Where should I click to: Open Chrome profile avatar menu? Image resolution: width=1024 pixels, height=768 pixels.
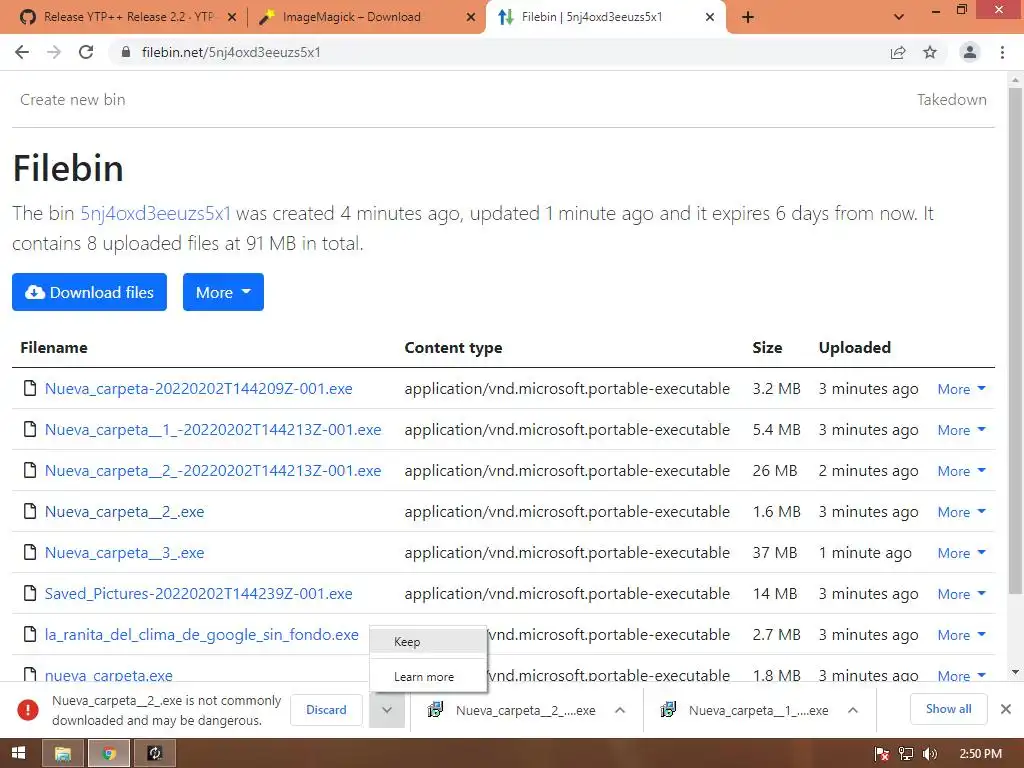tap(970, 52)
